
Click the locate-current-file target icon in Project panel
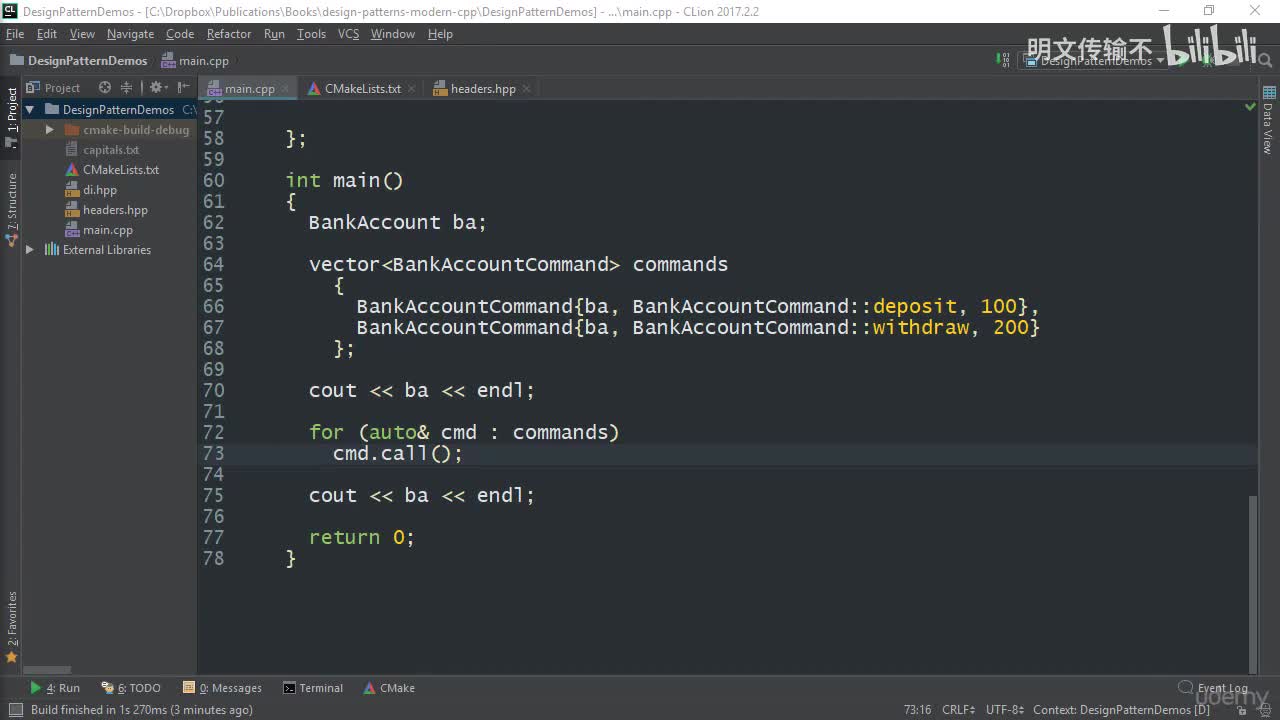105,88
